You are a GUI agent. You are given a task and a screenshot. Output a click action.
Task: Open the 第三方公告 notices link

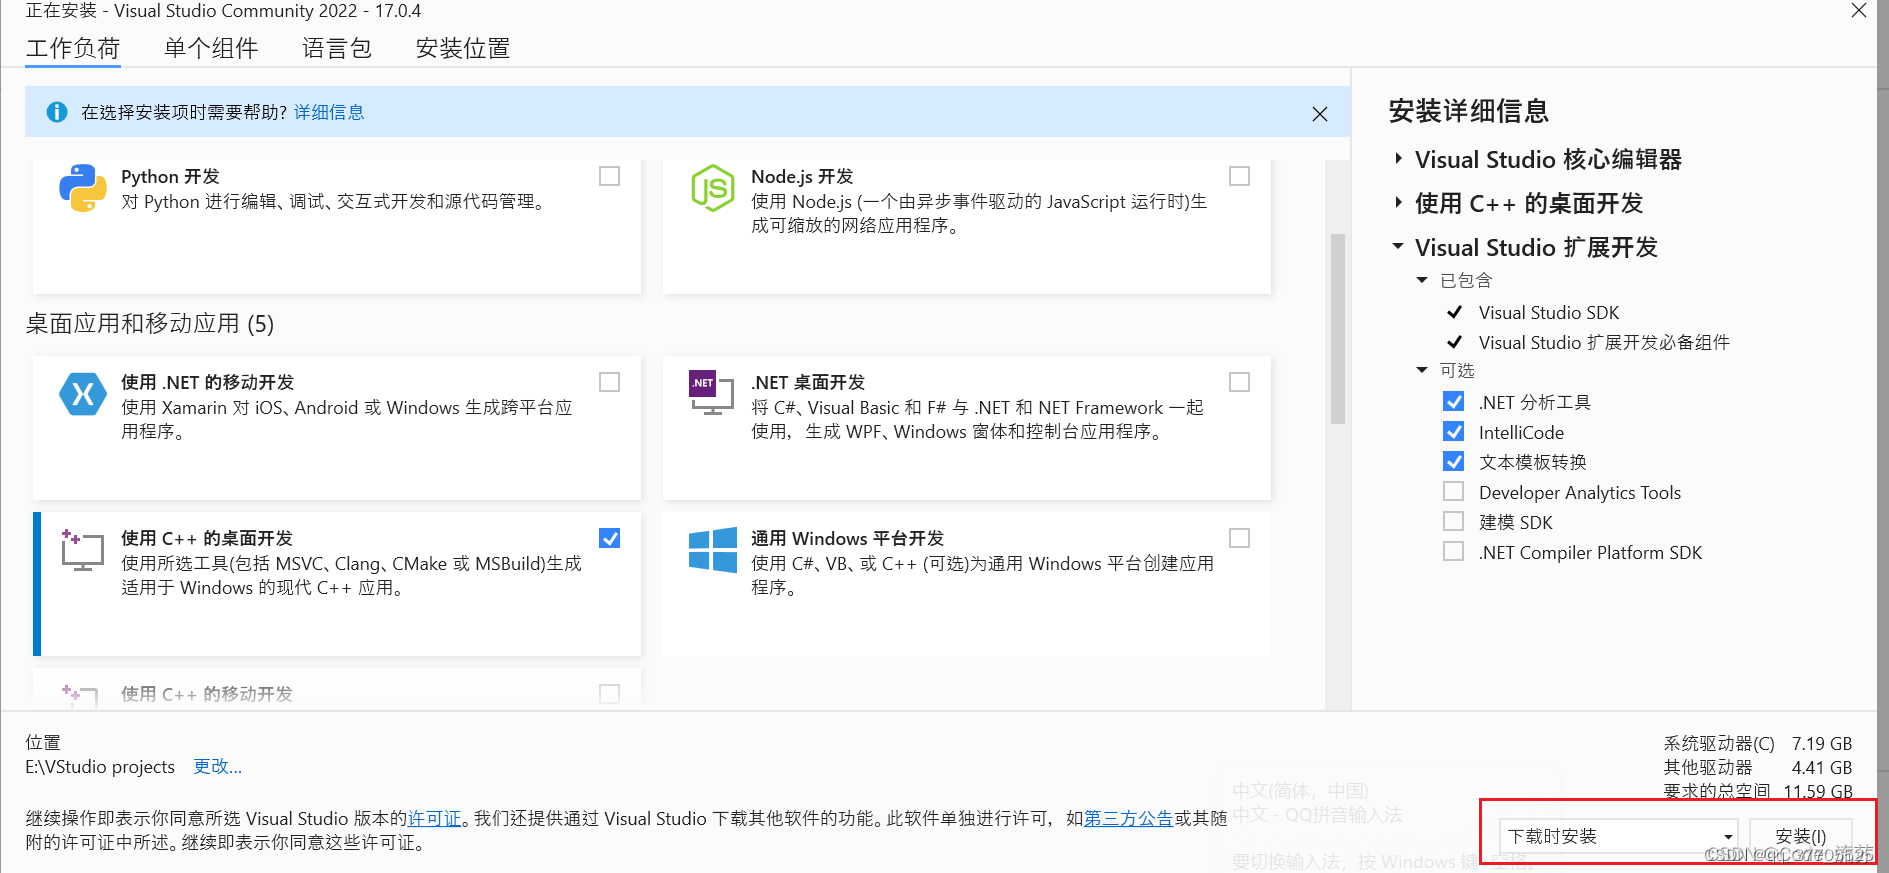[1128, 819]
